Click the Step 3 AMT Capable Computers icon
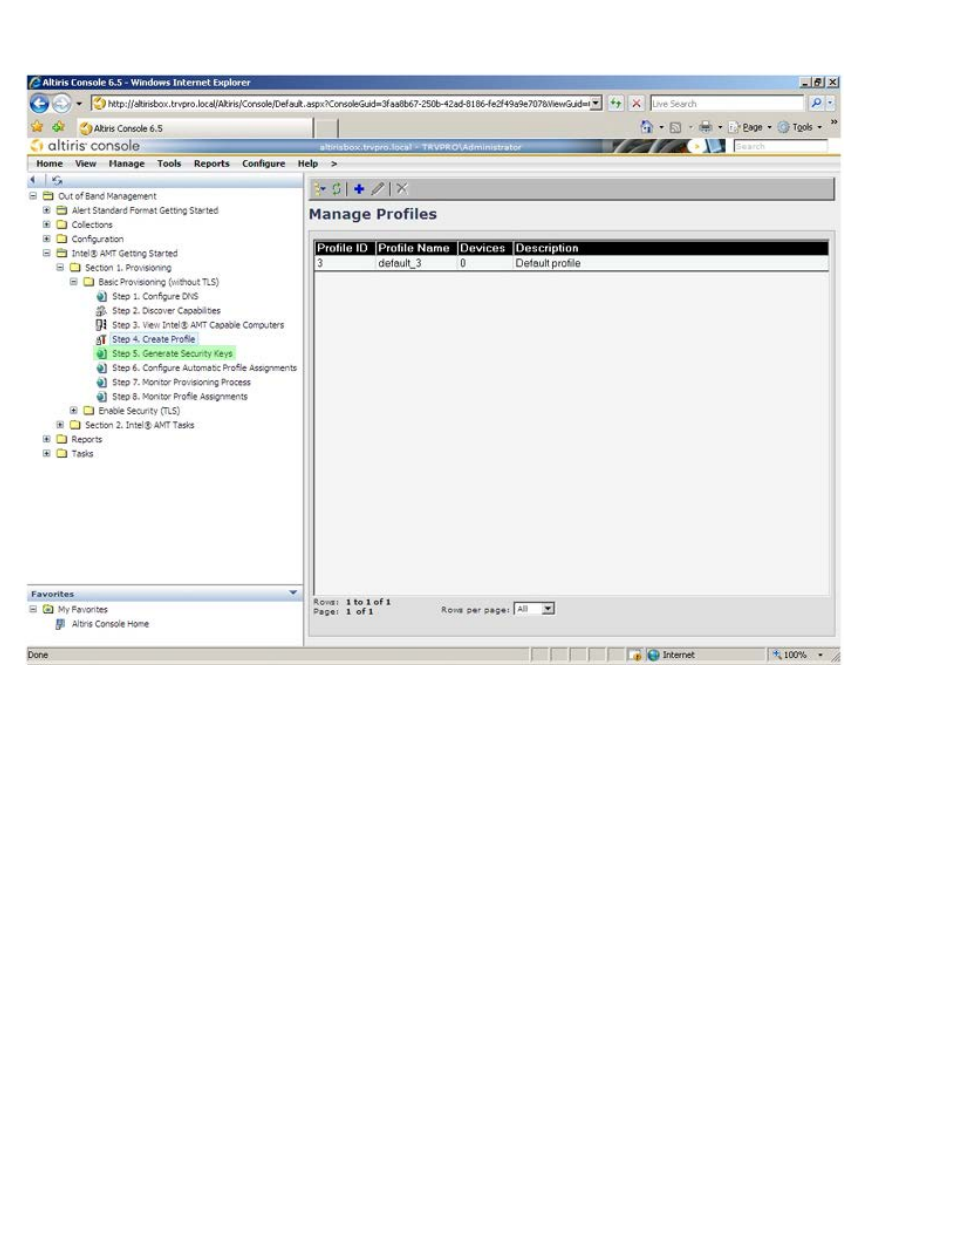Image resolution: width=954 pixels, height=1235 pixels. pyautogui.click(x=101, y=325)
